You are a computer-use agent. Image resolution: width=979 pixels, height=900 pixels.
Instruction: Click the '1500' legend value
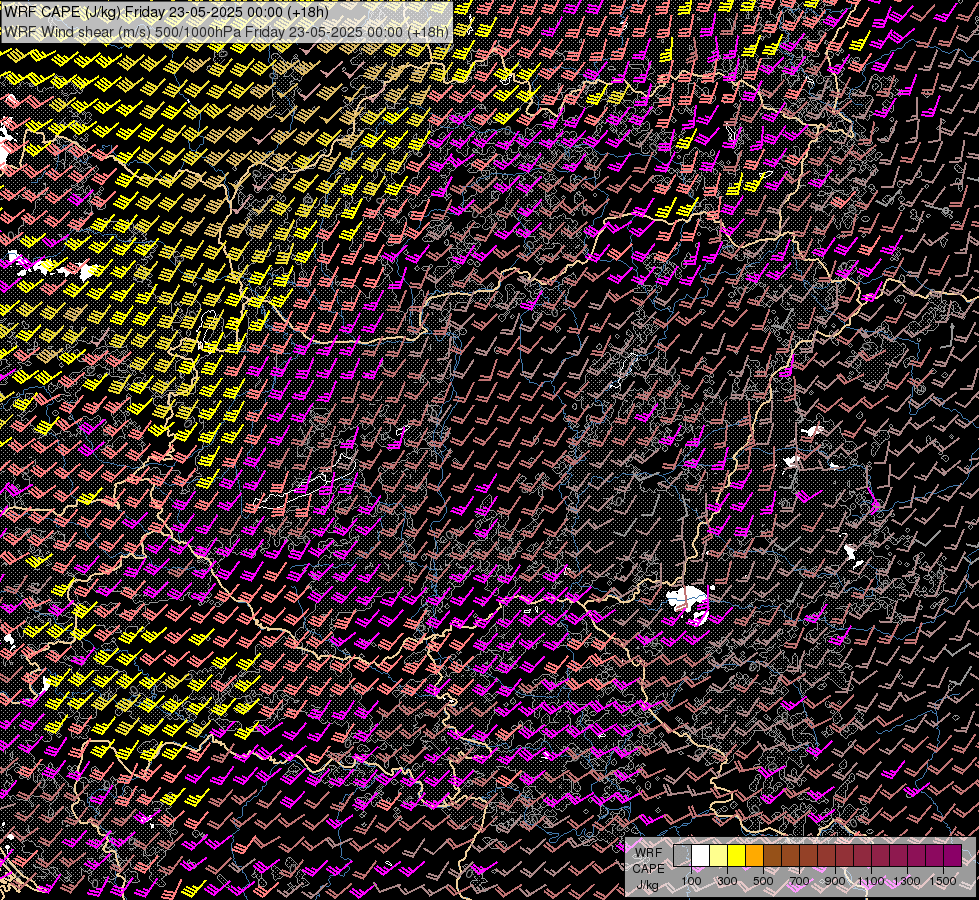point(943,881)
